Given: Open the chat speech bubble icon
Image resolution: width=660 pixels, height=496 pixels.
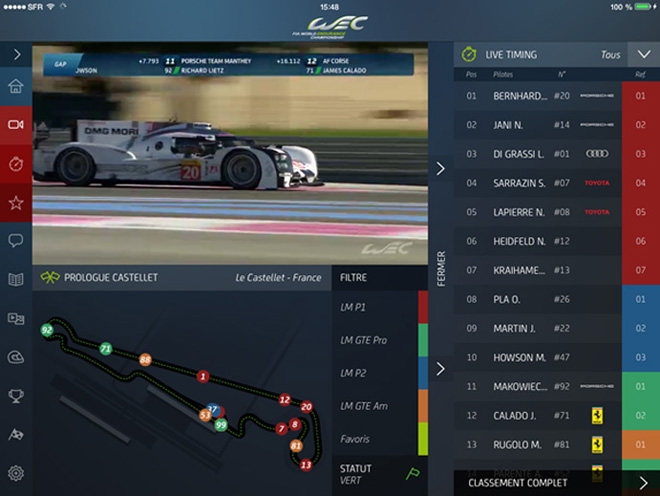Looking at the screenshot, I should pos(16,241).
